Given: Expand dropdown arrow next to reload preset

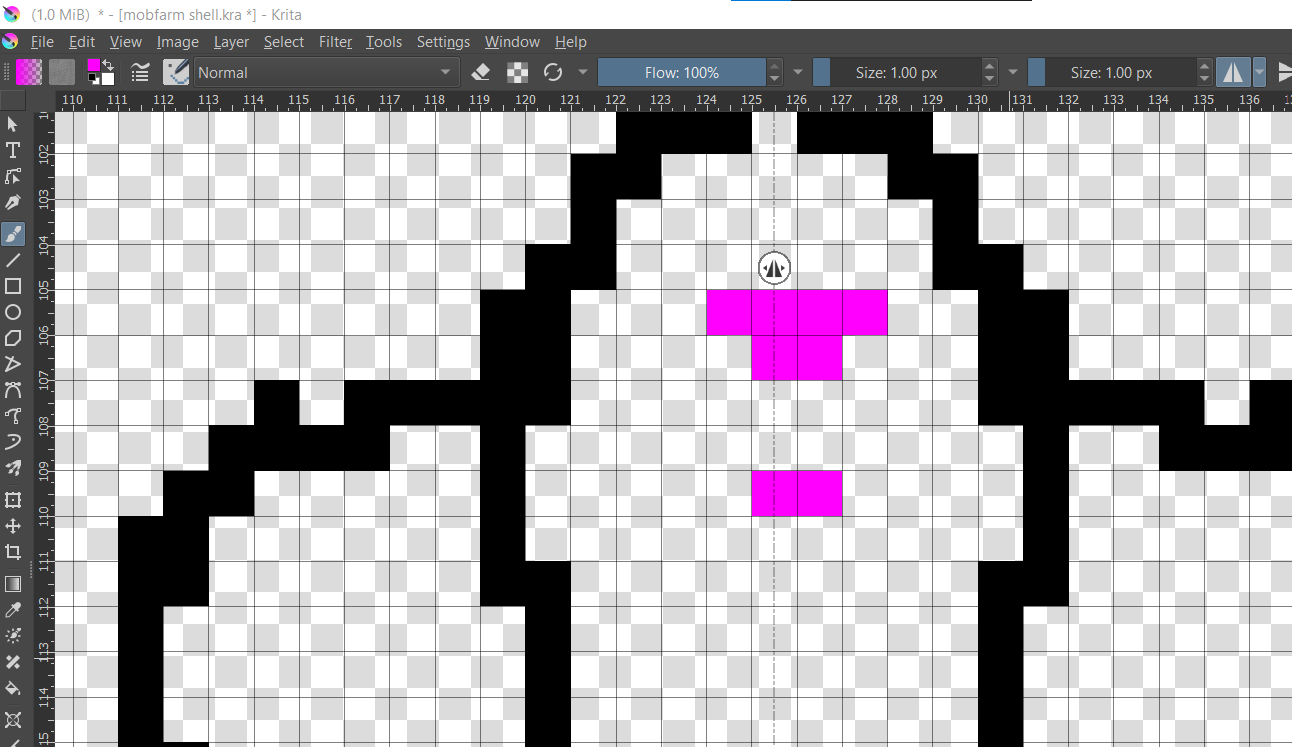Looking at the screenshot, I should coord(583,72).
